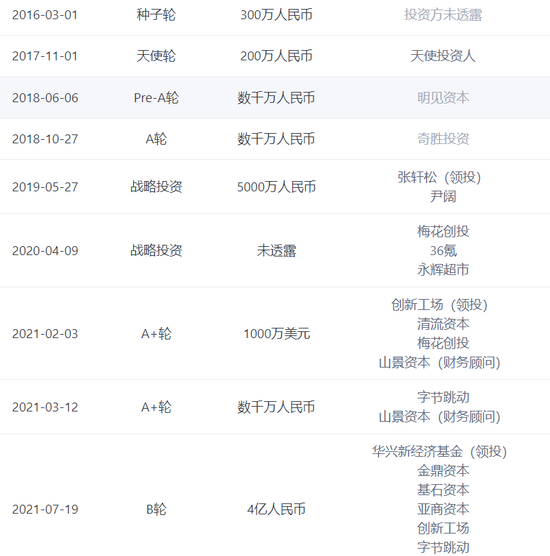Click A+轮 in the 2021-02-03 row
The image size is (550, 556).
pos(156,334)
